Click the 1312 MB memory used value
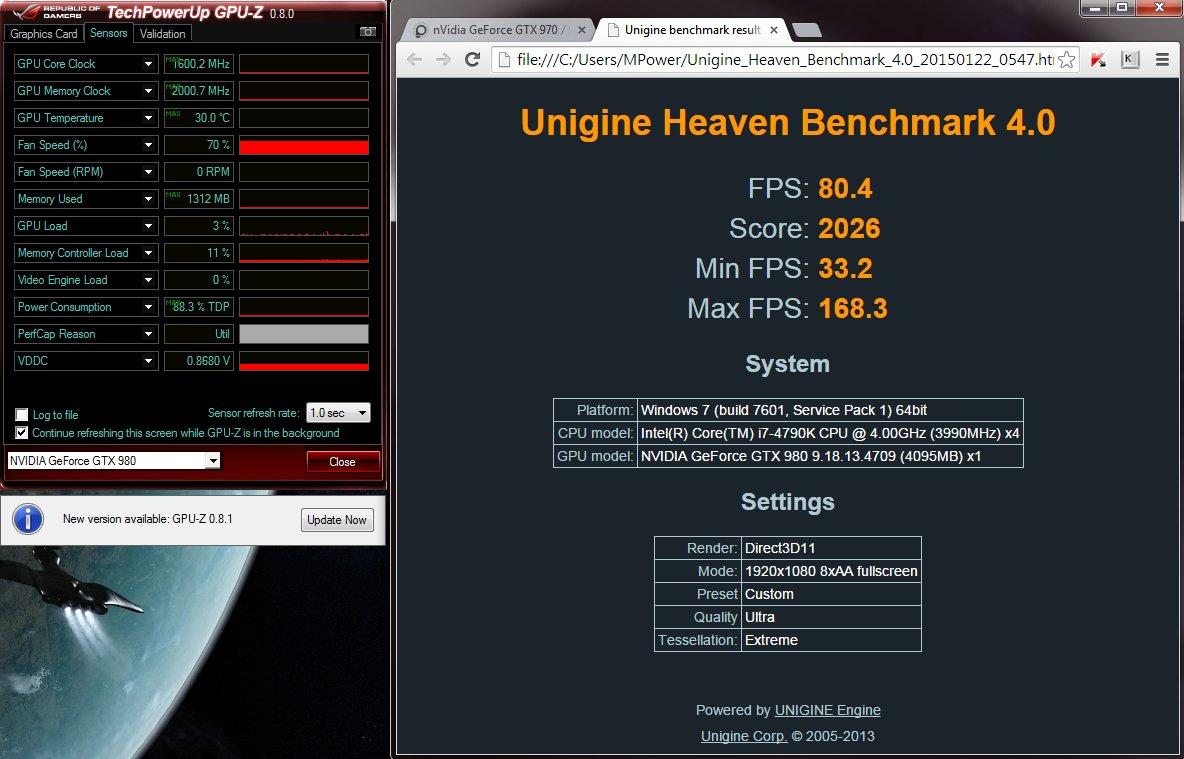 coord(199,199)
